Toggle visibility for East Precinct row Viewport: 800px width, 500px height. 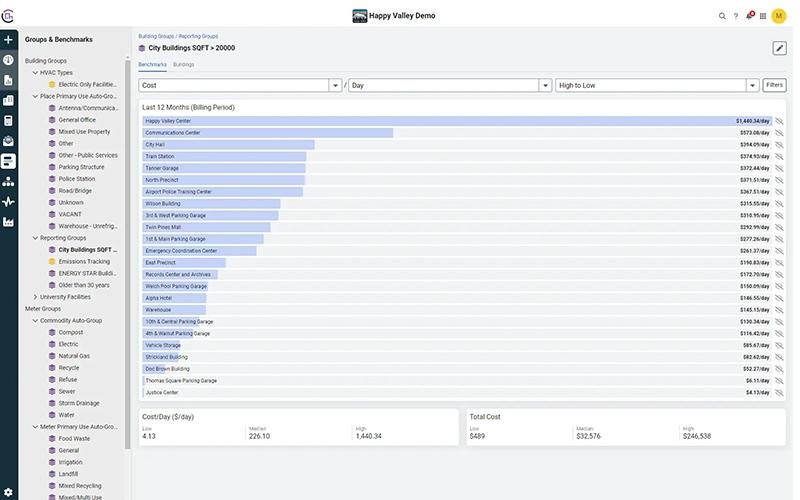(x=779, y=263)
